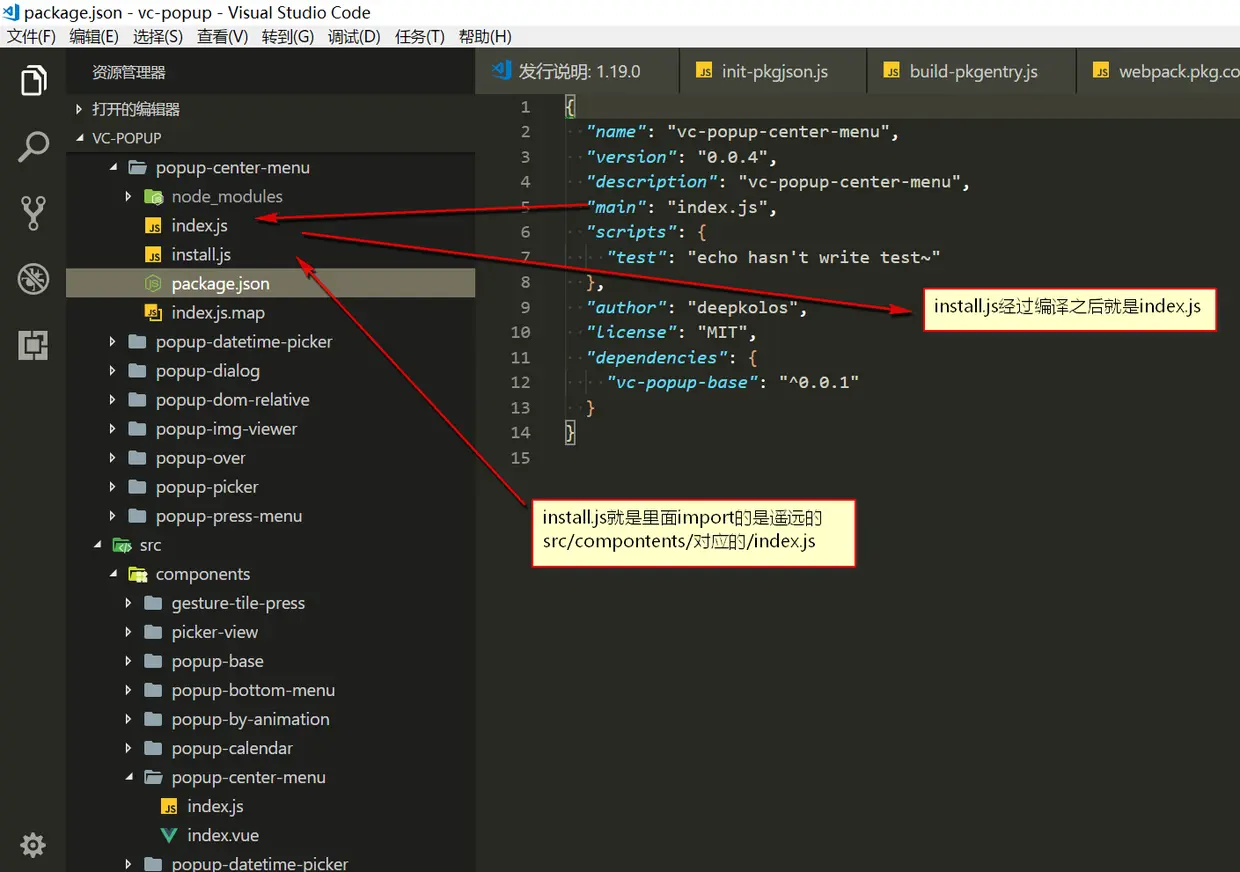
Task: Collapse the components folder arrow
Action: pos(113,574)
